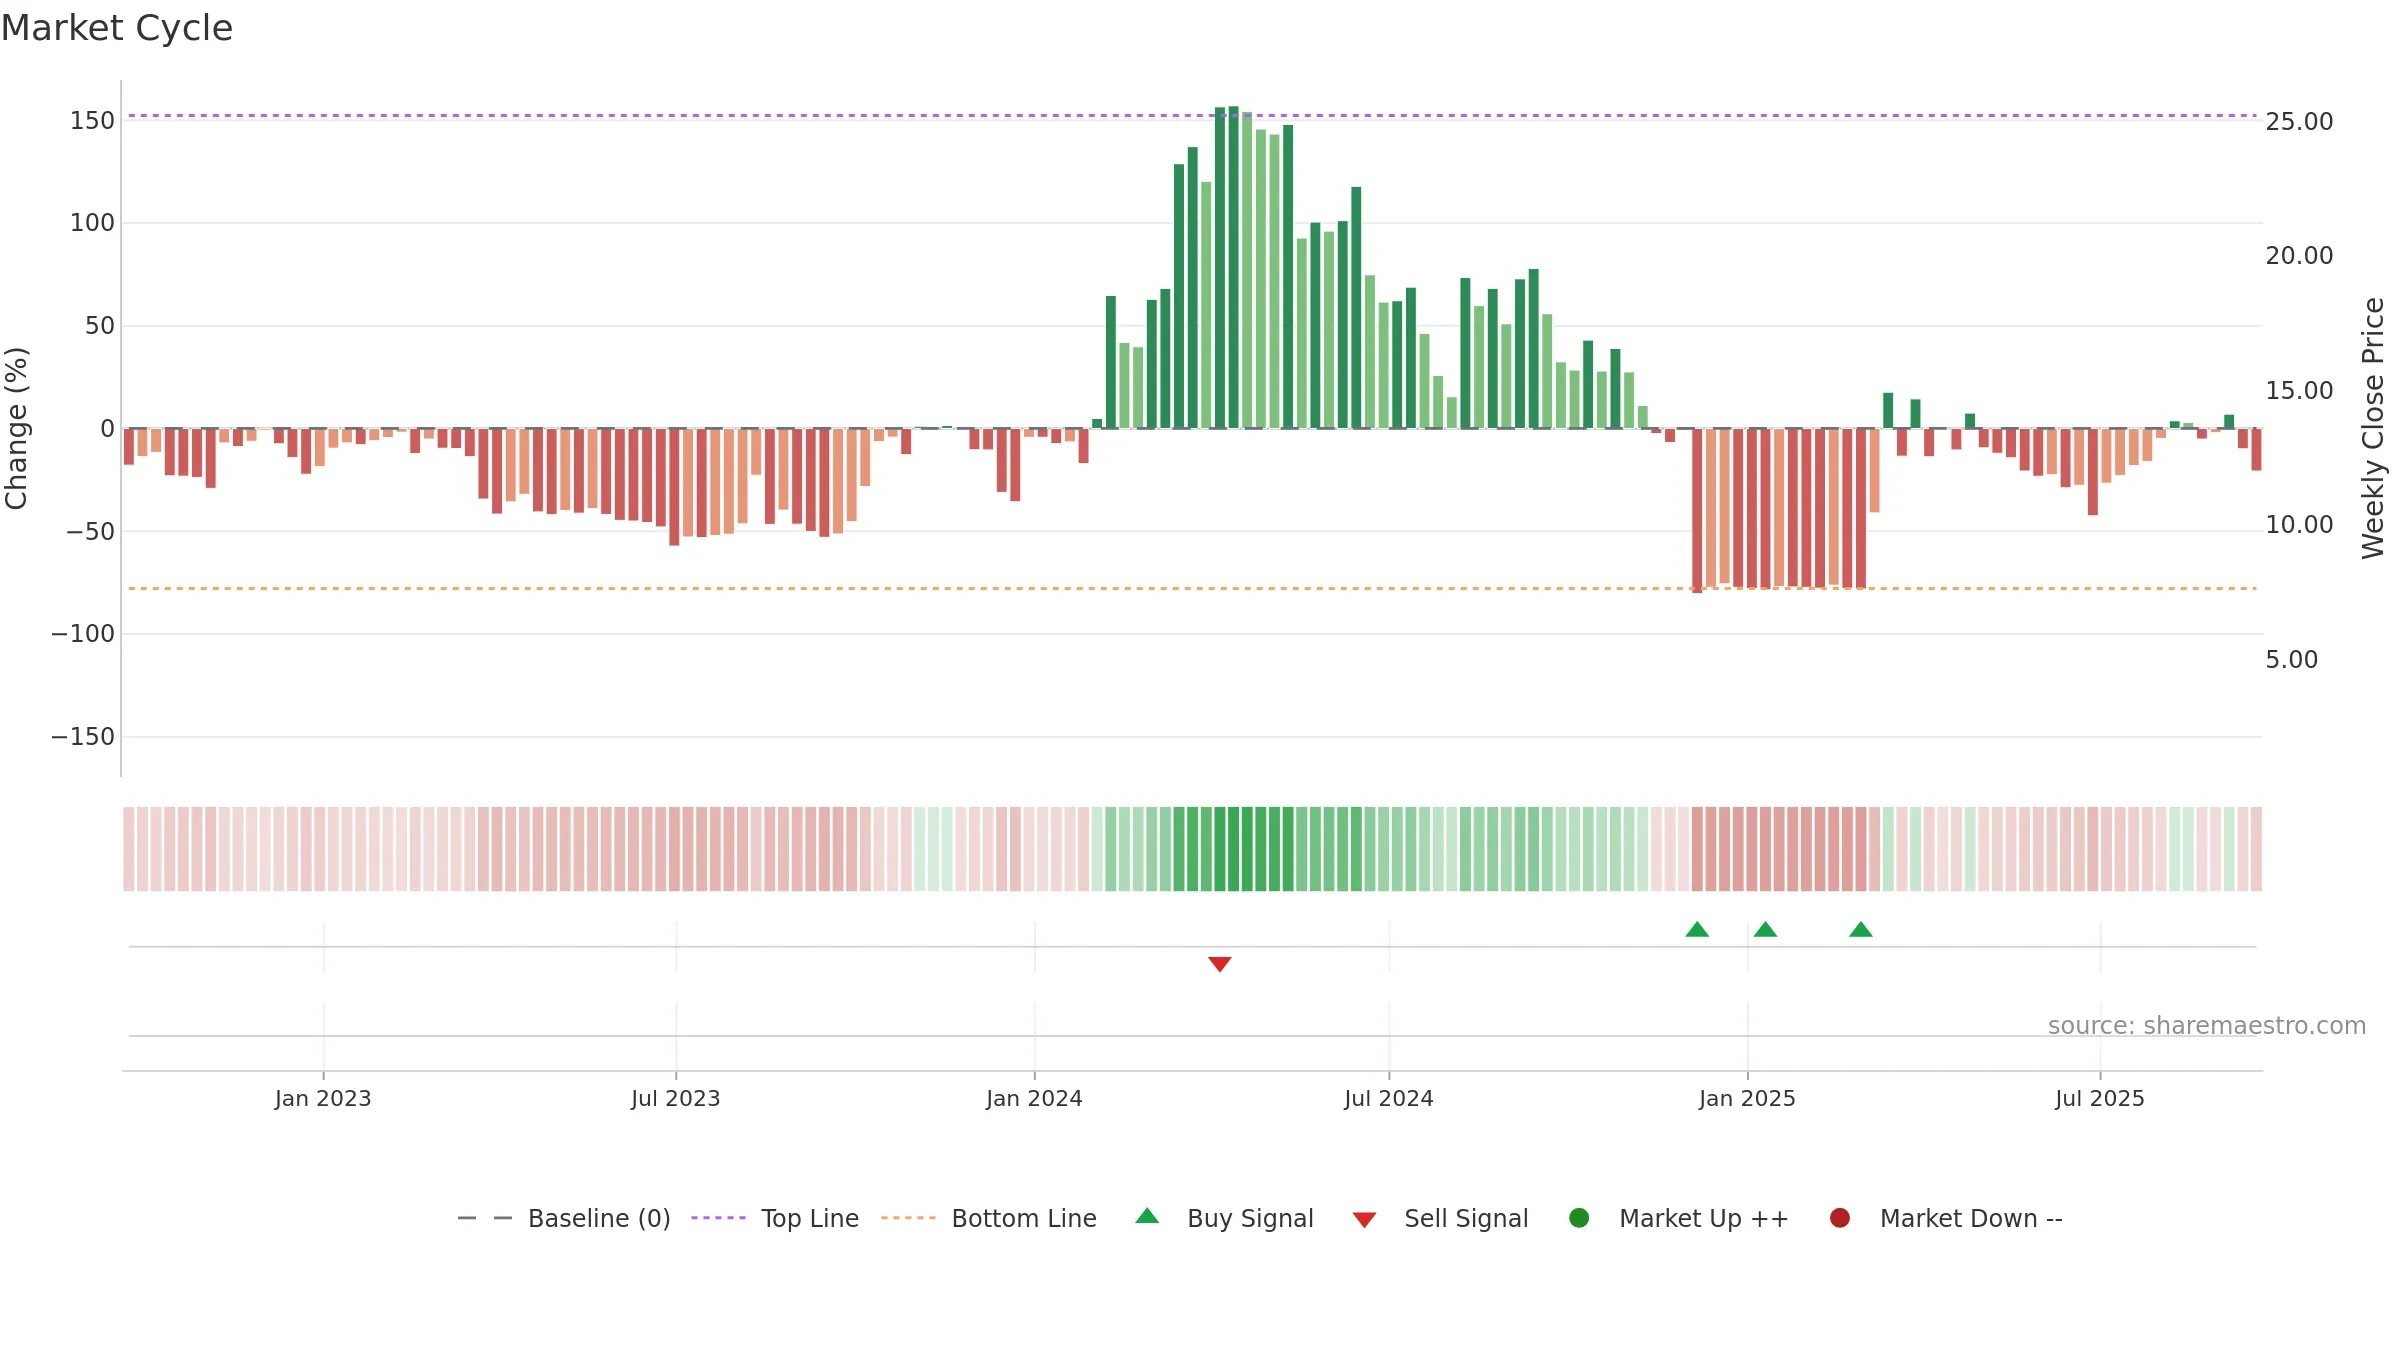The width and height of the screenshot is (2400, 1350).
Task: Toggle Top Line legend entry
Action: click(775, 1218)
